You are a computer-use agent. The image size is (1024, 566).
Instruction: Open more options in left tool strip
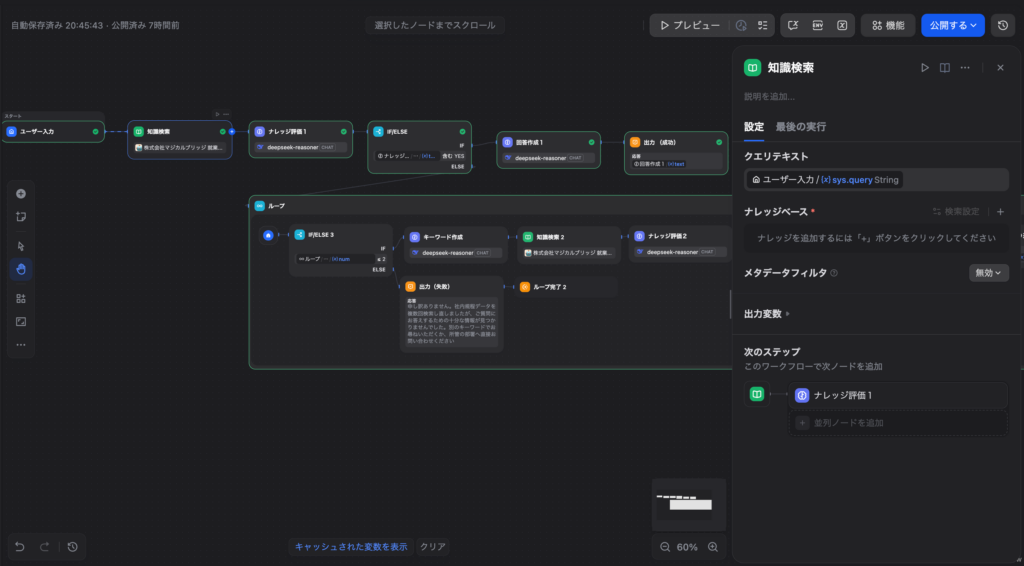[x=21, y=345]
